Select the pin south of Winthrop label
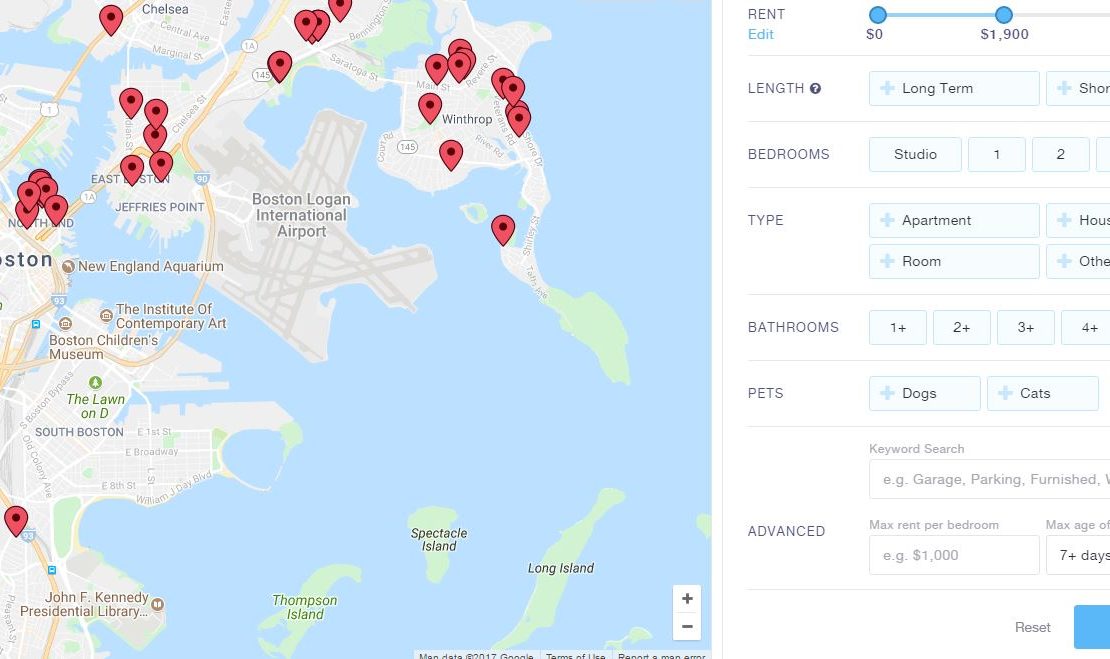1110x659 pixels. tap(451, 155)
